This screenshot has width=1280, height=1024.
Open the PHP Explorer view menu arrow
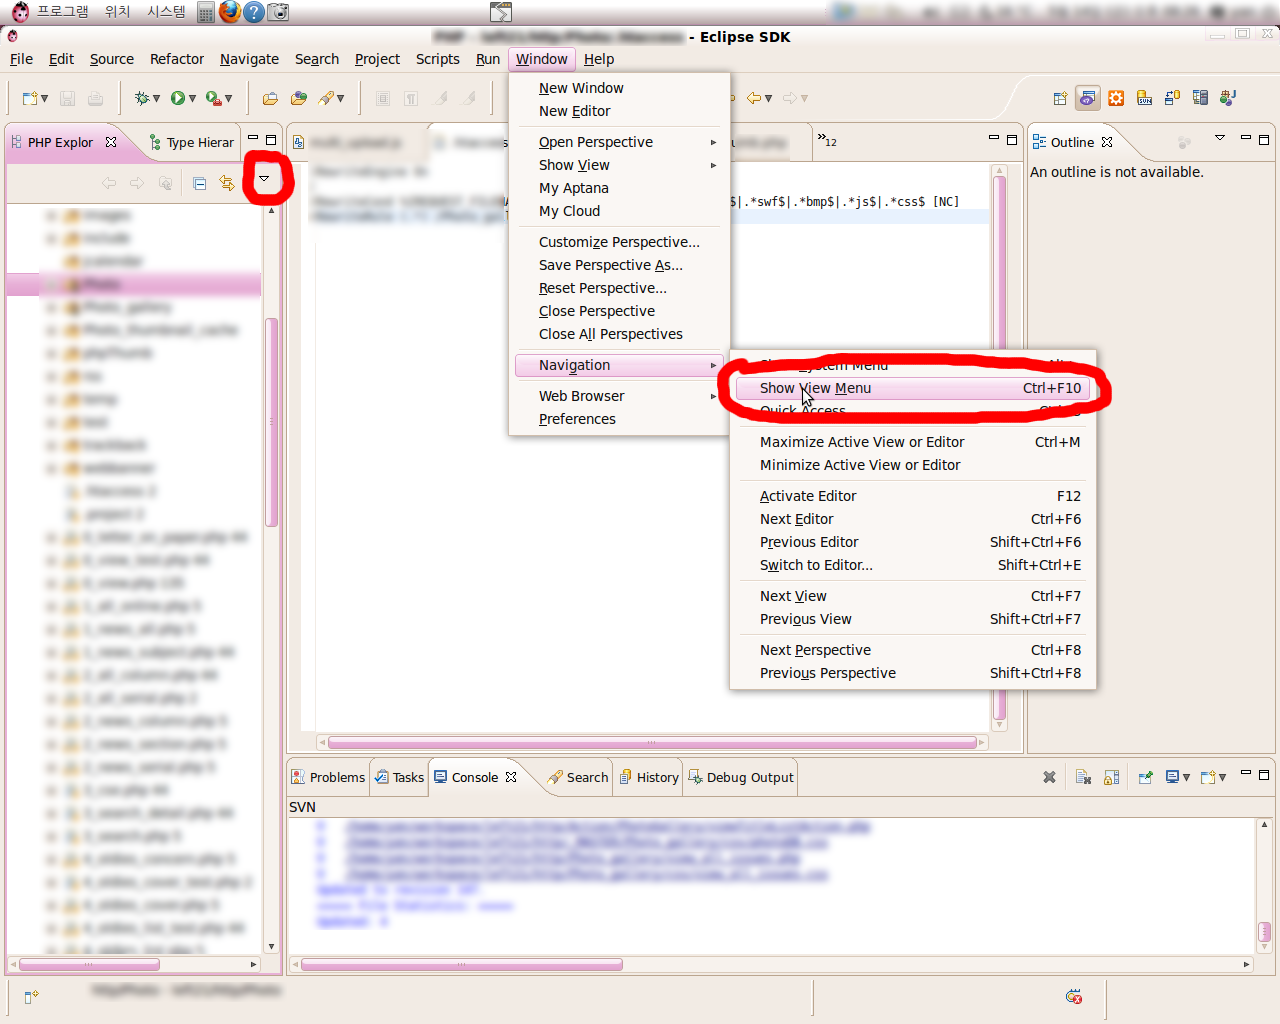264,179
